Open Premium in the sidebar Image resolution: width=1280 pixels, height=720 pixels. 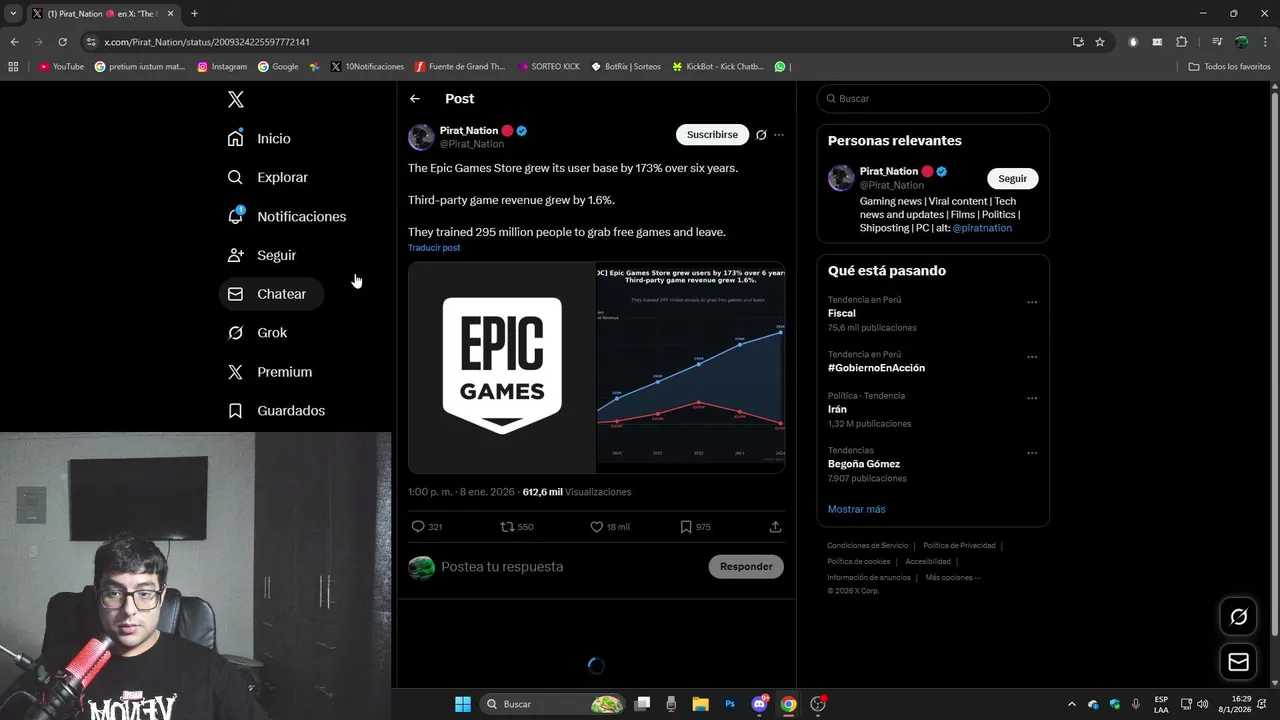coord(270,372)
